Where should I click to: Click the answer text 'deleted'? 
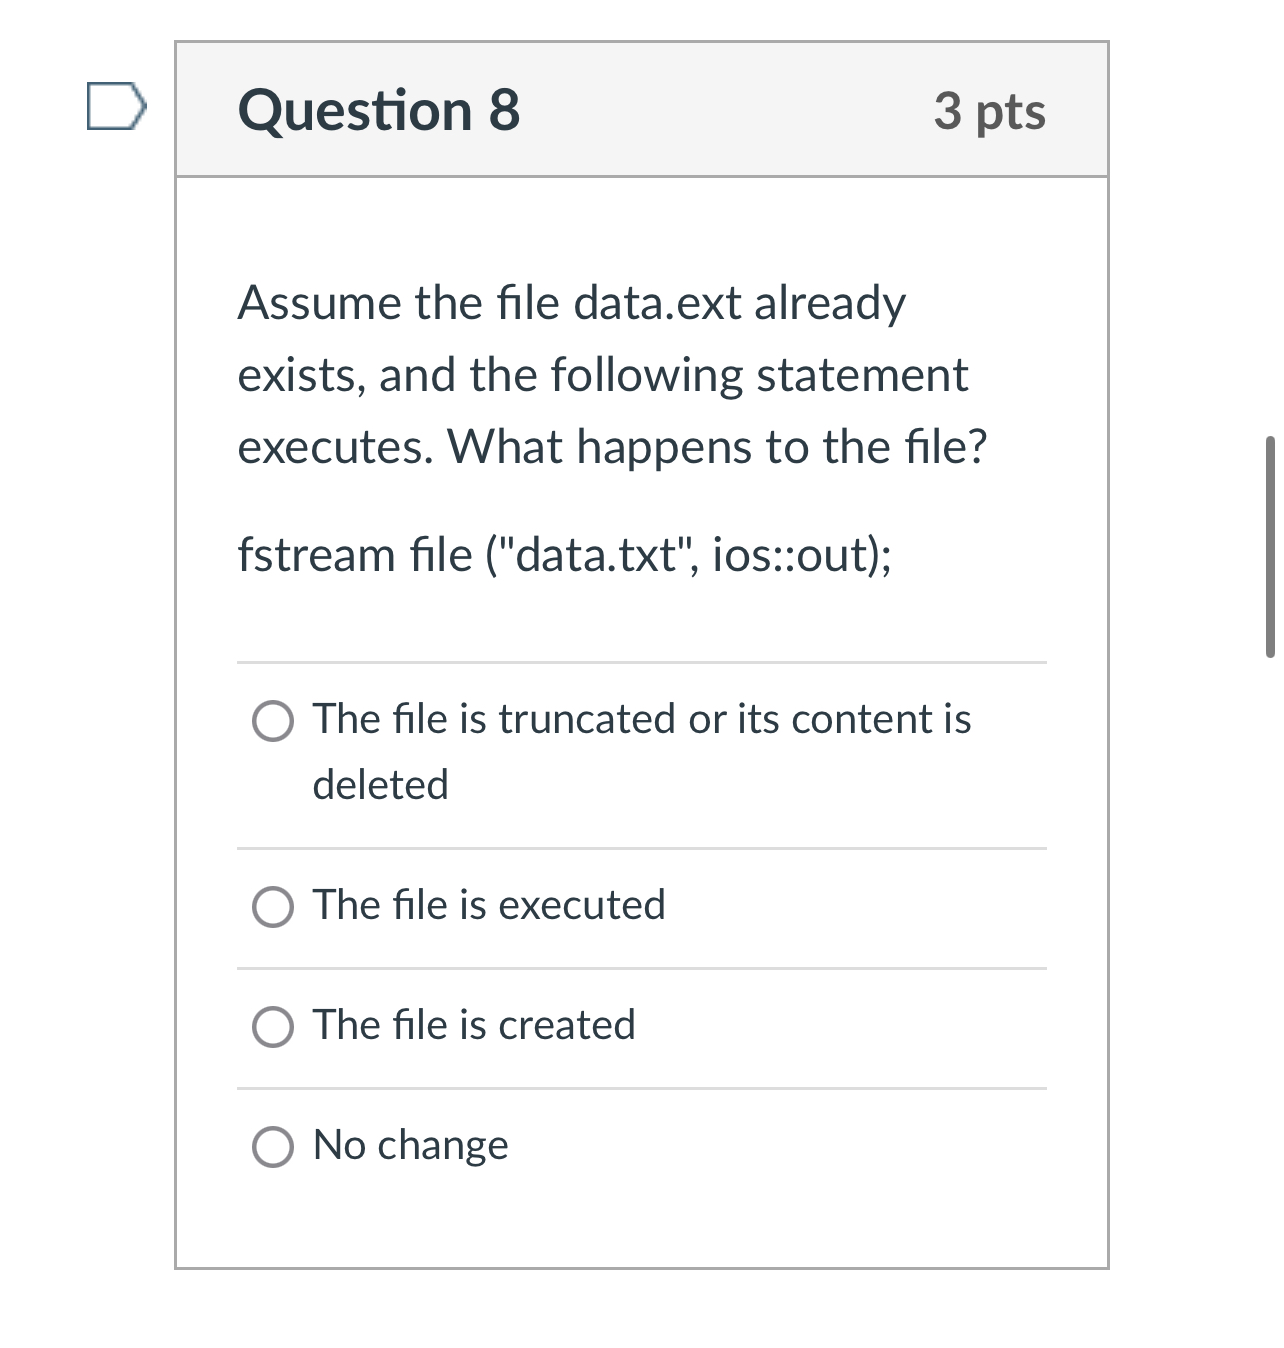pyautogui.click(x=380, y=785)
